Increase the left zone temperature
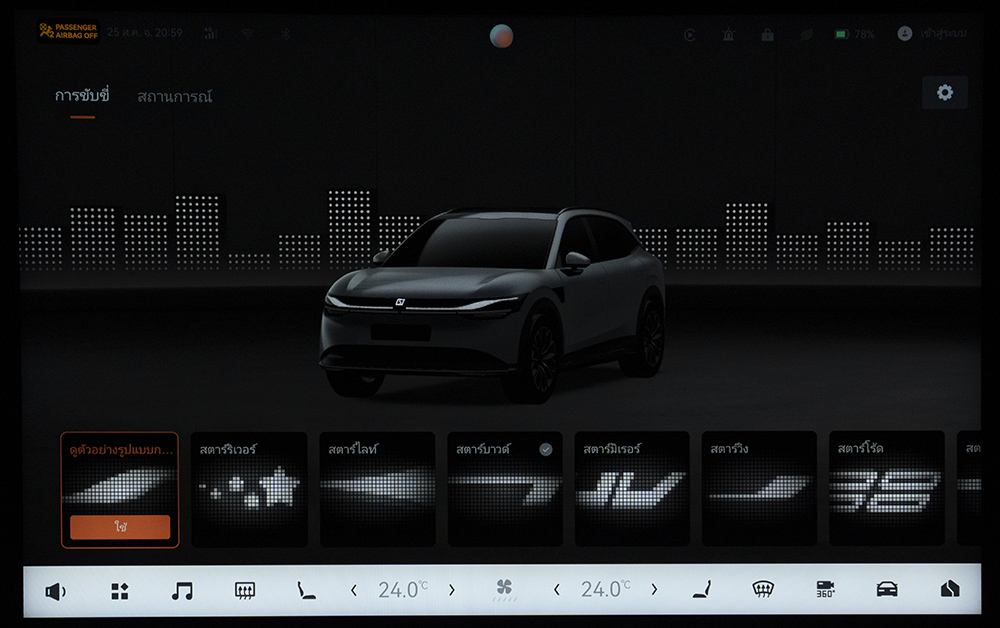Image resolution: width=1000 pixels, height=628 pixels. [x=451, y=590]
